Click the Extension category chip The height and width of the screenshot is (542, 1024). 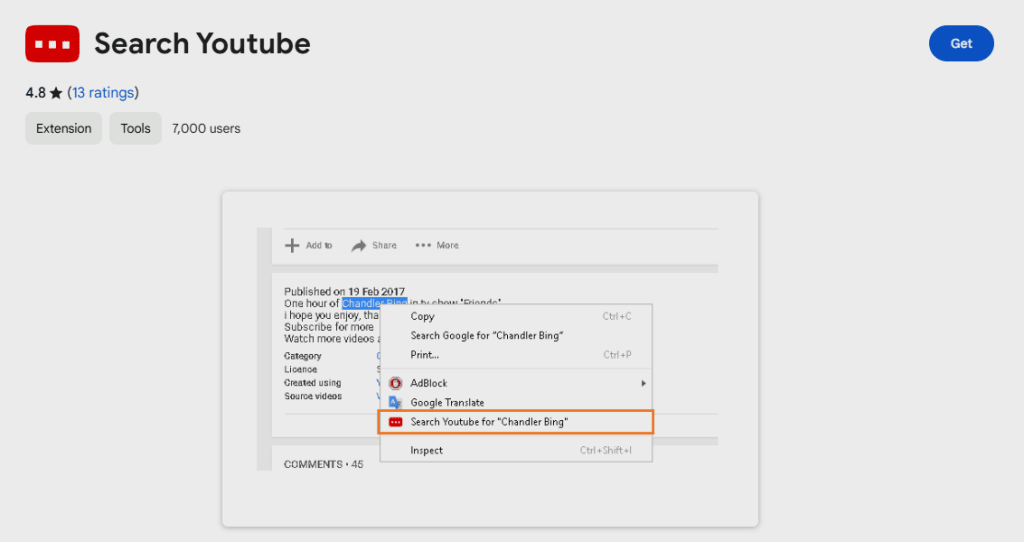click(x=64, y=128)
